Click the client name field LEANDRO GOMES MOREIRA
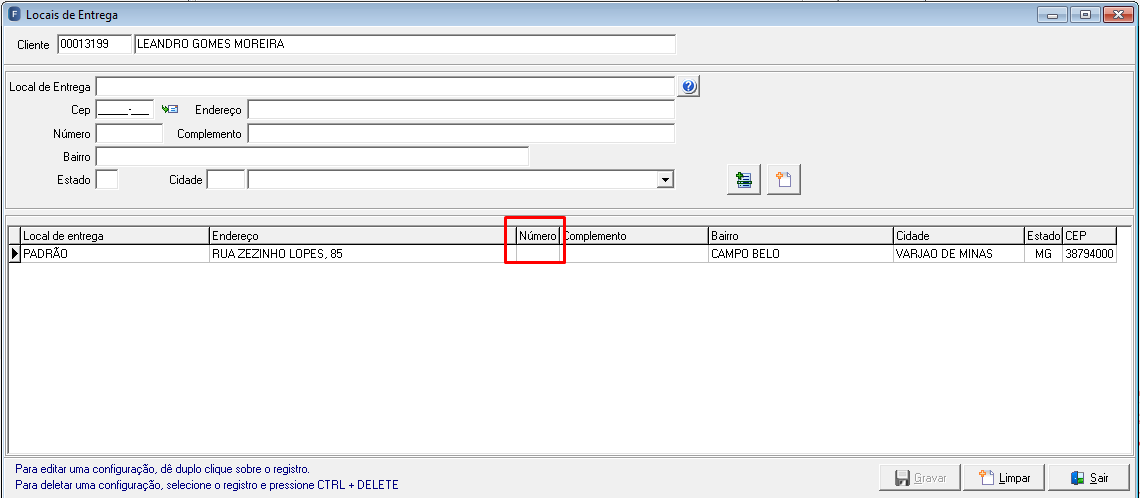The width and height of the screenshot is (1140, 498). 405,44
